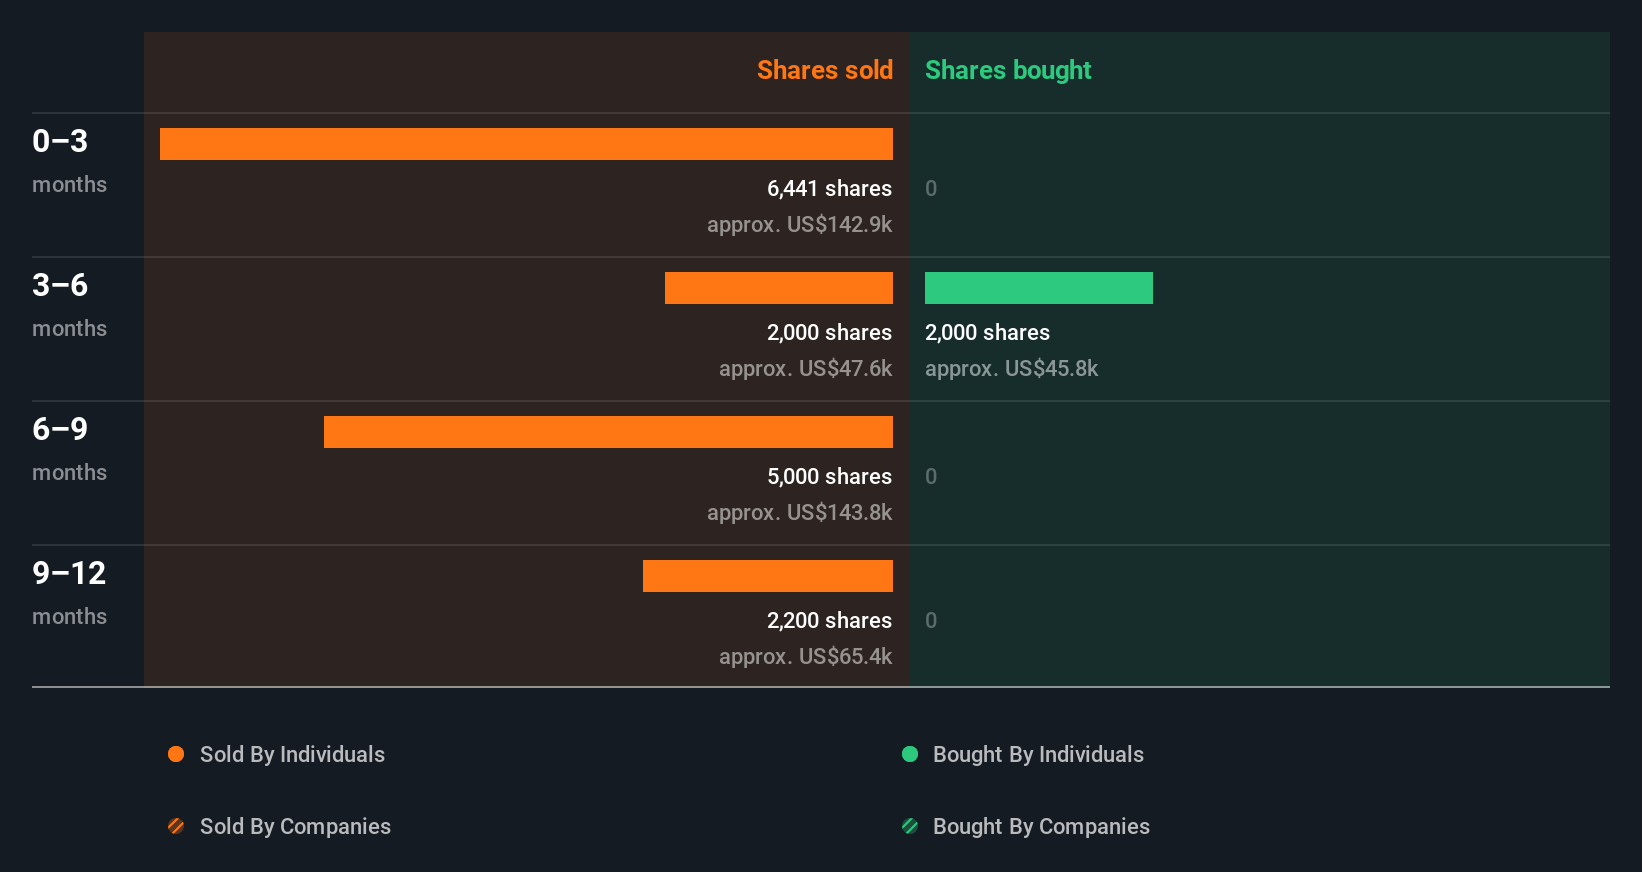Toggle the Sold By Companies legend label
This screenshot has height=872, width=1642.
point(295,826)
